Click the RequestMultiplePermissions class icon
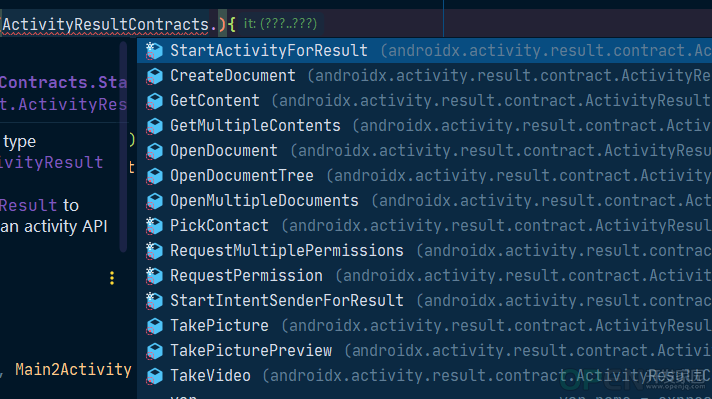The height and width of the screenshot is (399, 712). [154, 250]
